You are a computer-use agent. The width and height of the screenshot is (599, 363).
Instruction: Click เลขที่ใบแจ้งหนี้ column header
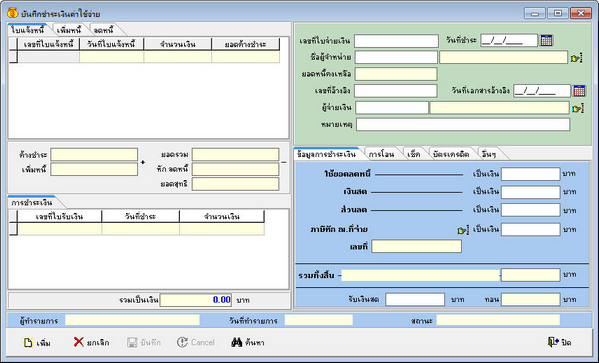click(49, 44)
